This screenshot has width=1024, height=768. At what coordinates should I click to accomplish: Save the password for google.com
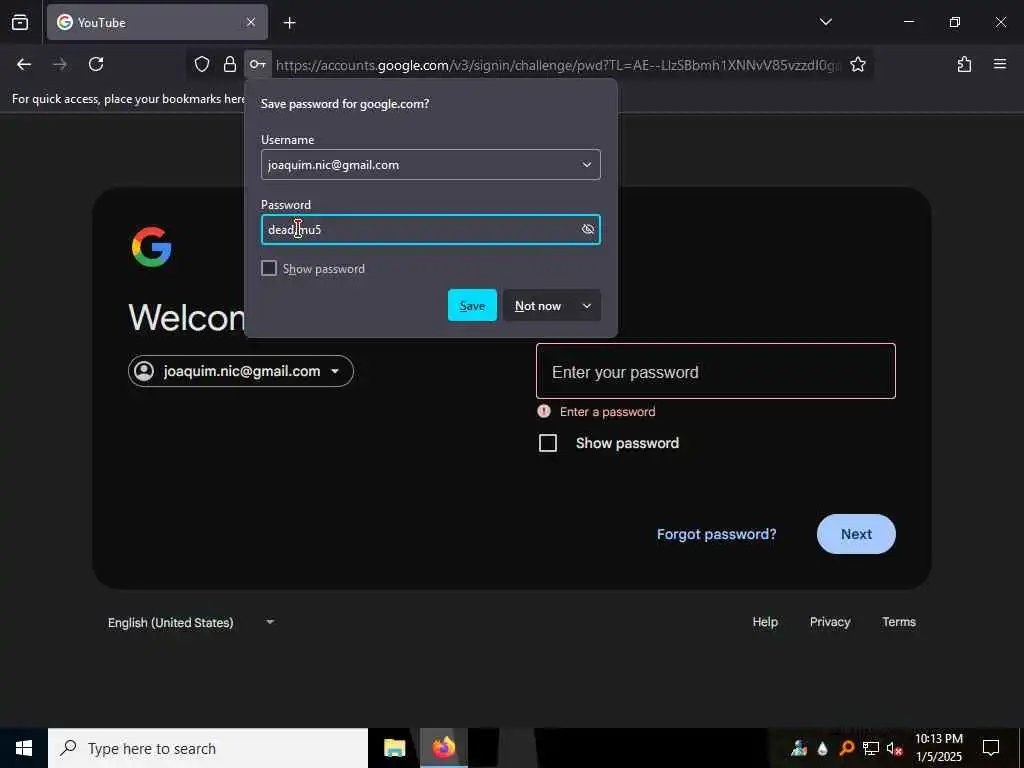coord(472,305)
